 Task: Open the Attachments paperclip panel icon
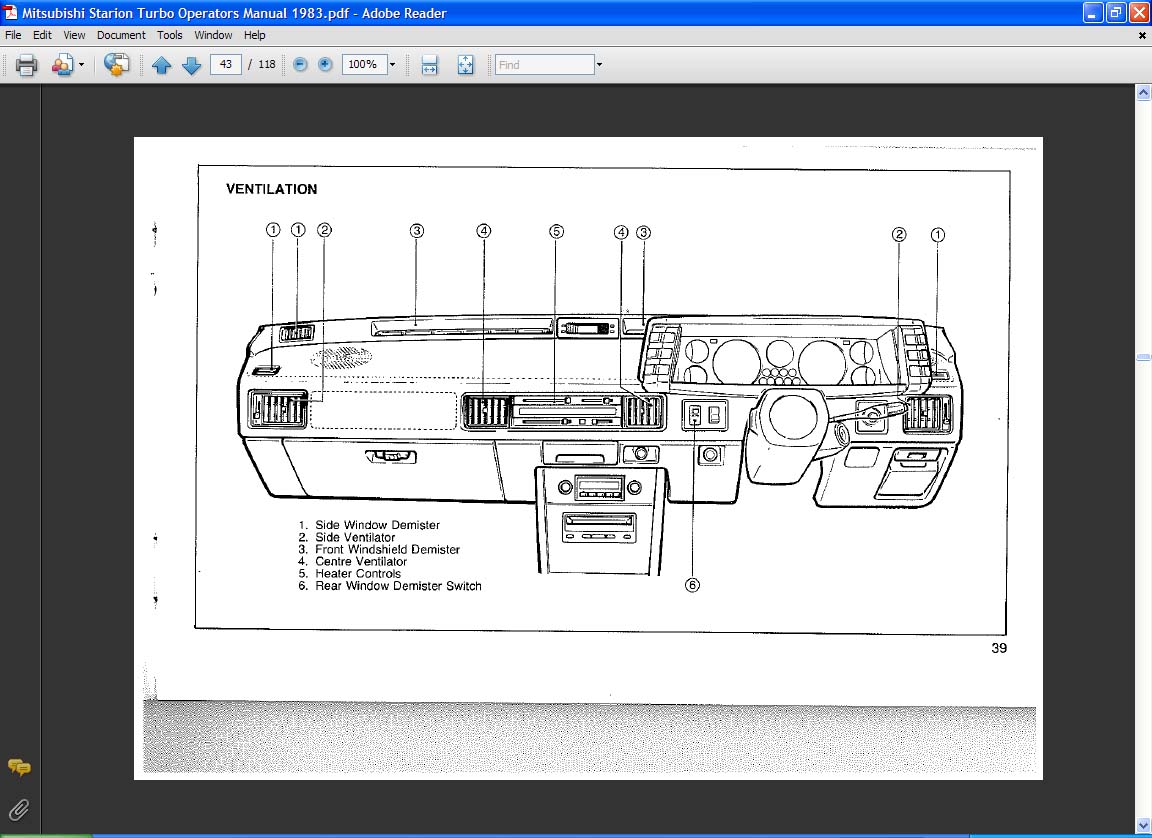(x=19, y=809)
